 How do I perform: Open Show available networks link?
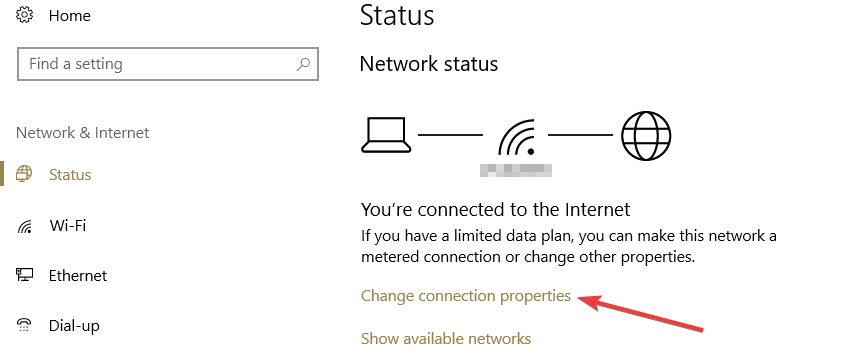coord(446,338)
